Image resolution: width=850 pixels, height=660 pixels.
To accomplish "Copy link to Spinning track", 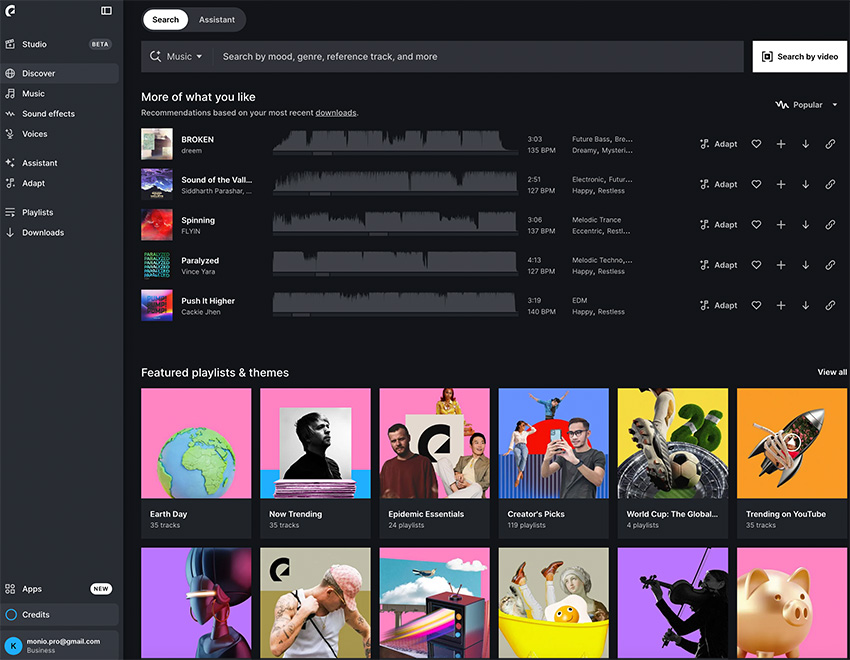I will click(x=830, y=224).
